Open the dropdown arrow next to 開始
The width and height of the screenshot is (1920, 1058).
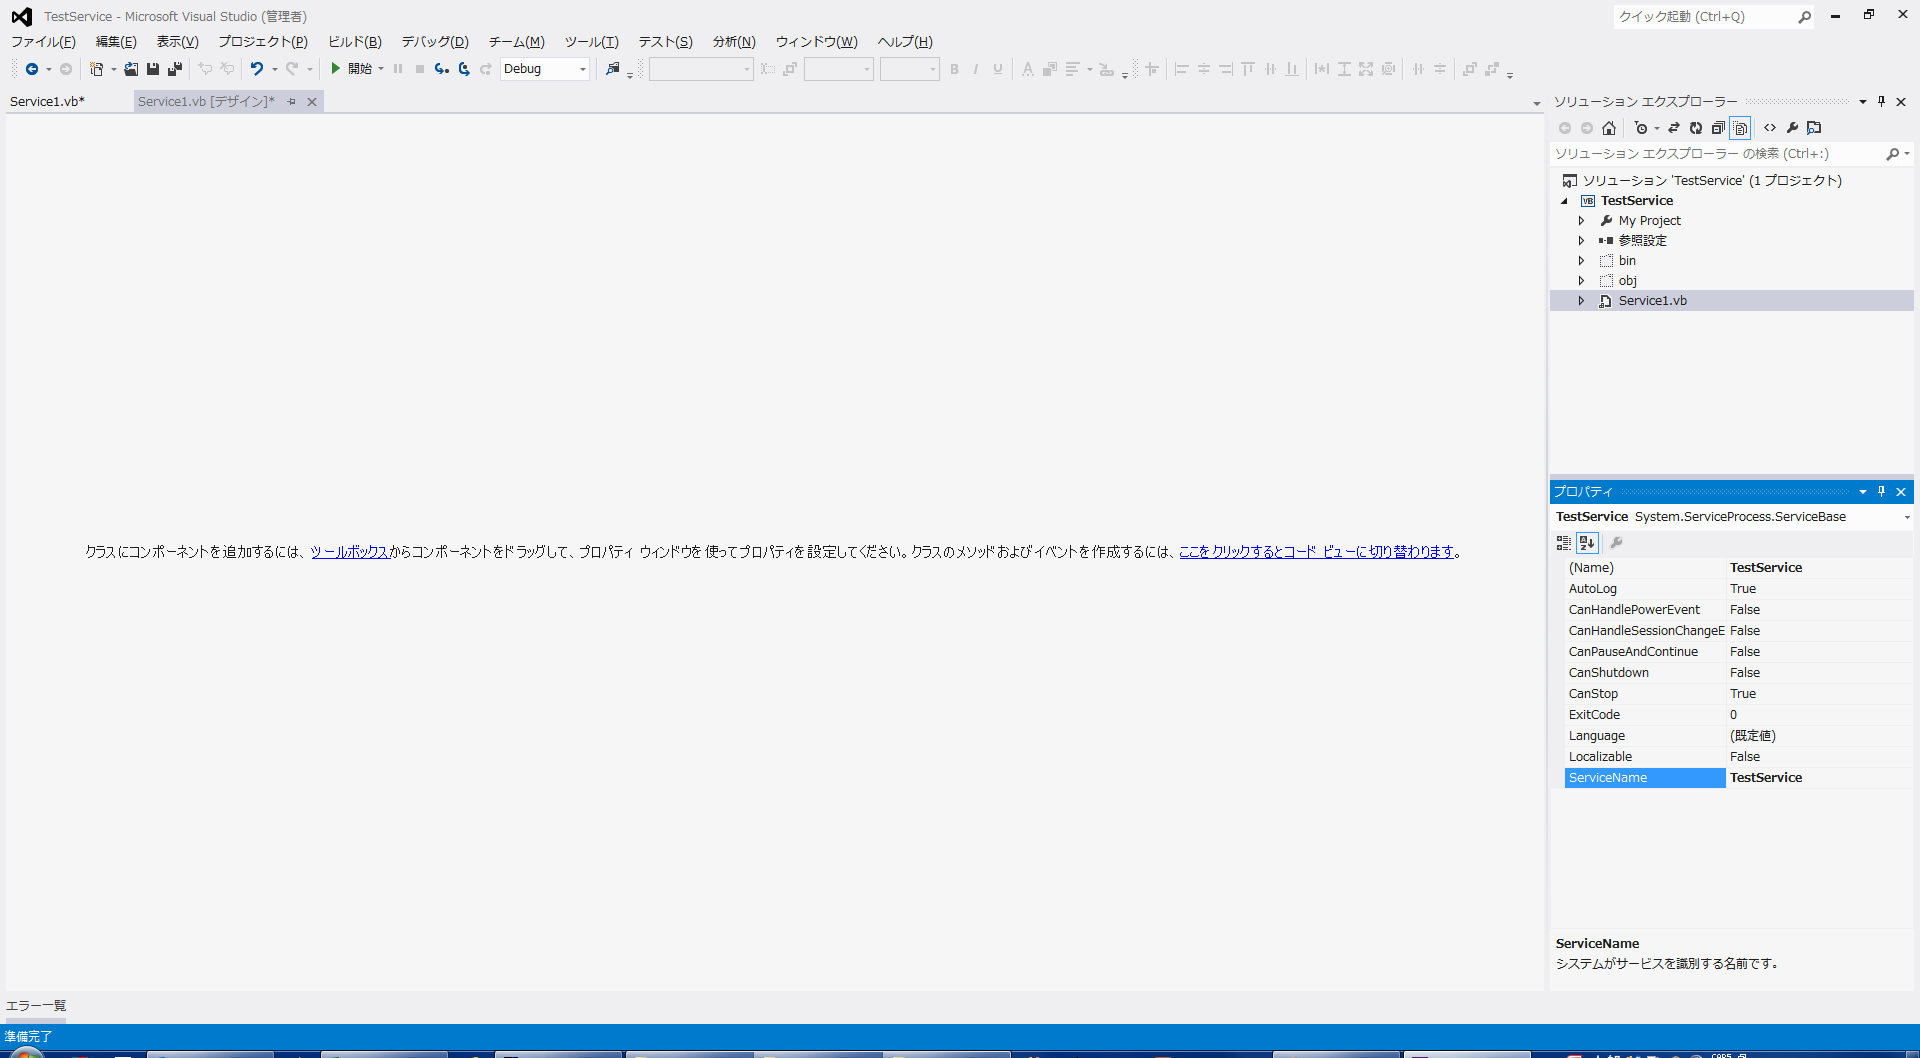pyautogui.click(x=381, y=69)
